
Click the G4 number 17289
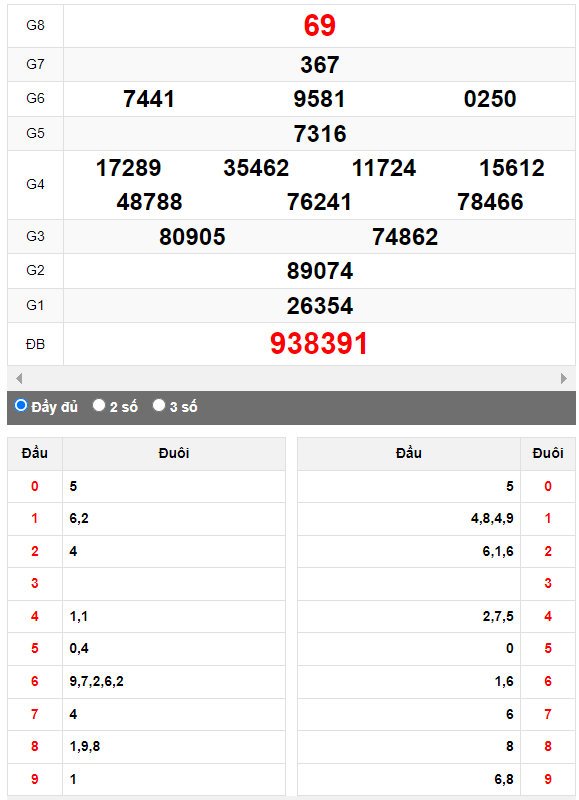click(x=129, y=168)
